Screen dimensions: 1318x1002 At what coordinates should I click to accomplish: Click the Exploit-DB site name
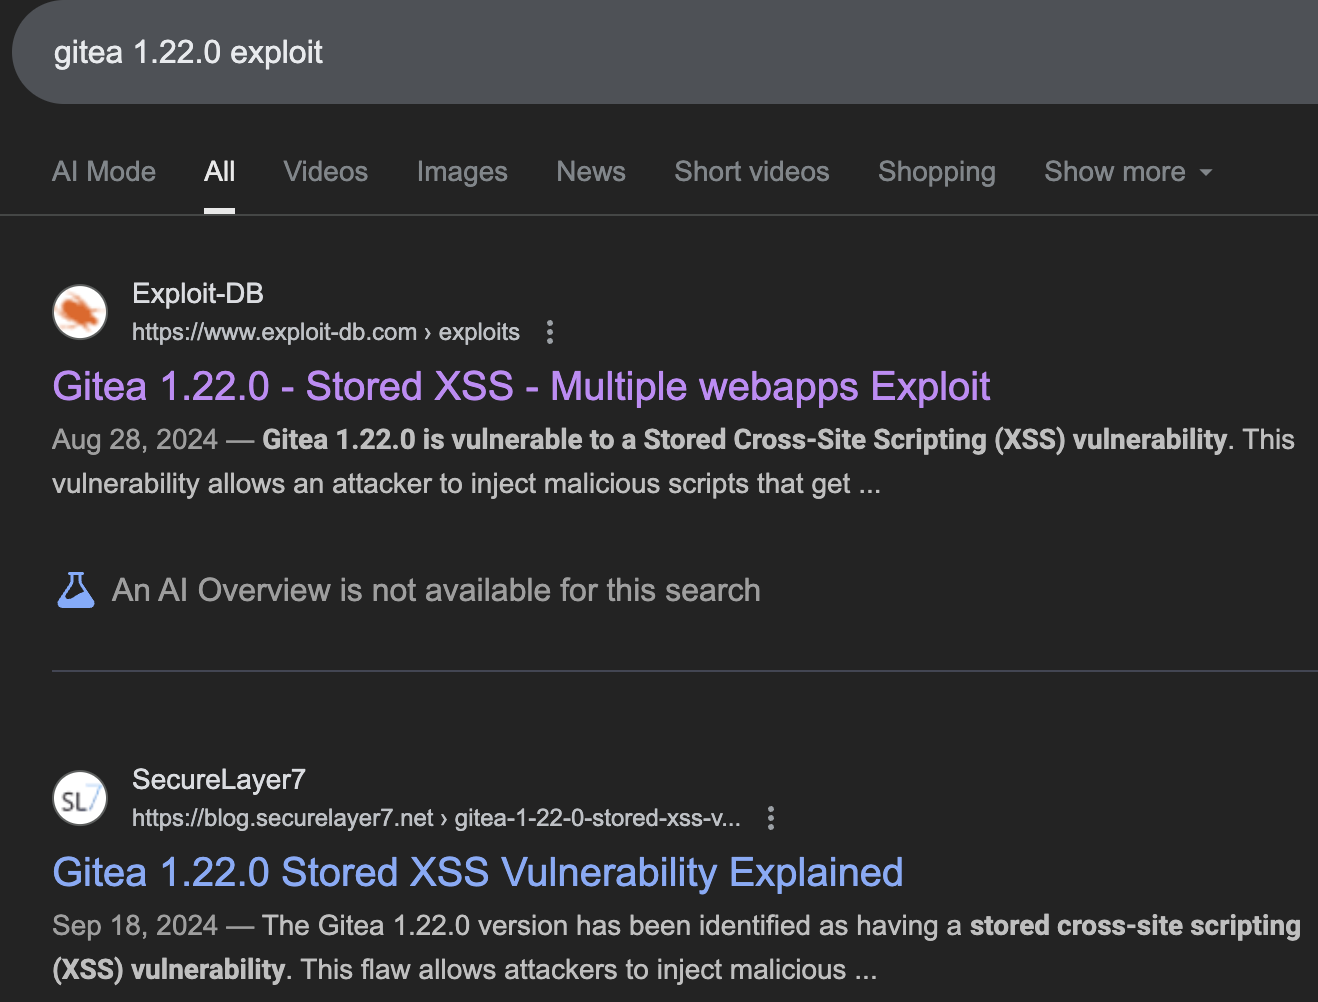coord(198,293)
